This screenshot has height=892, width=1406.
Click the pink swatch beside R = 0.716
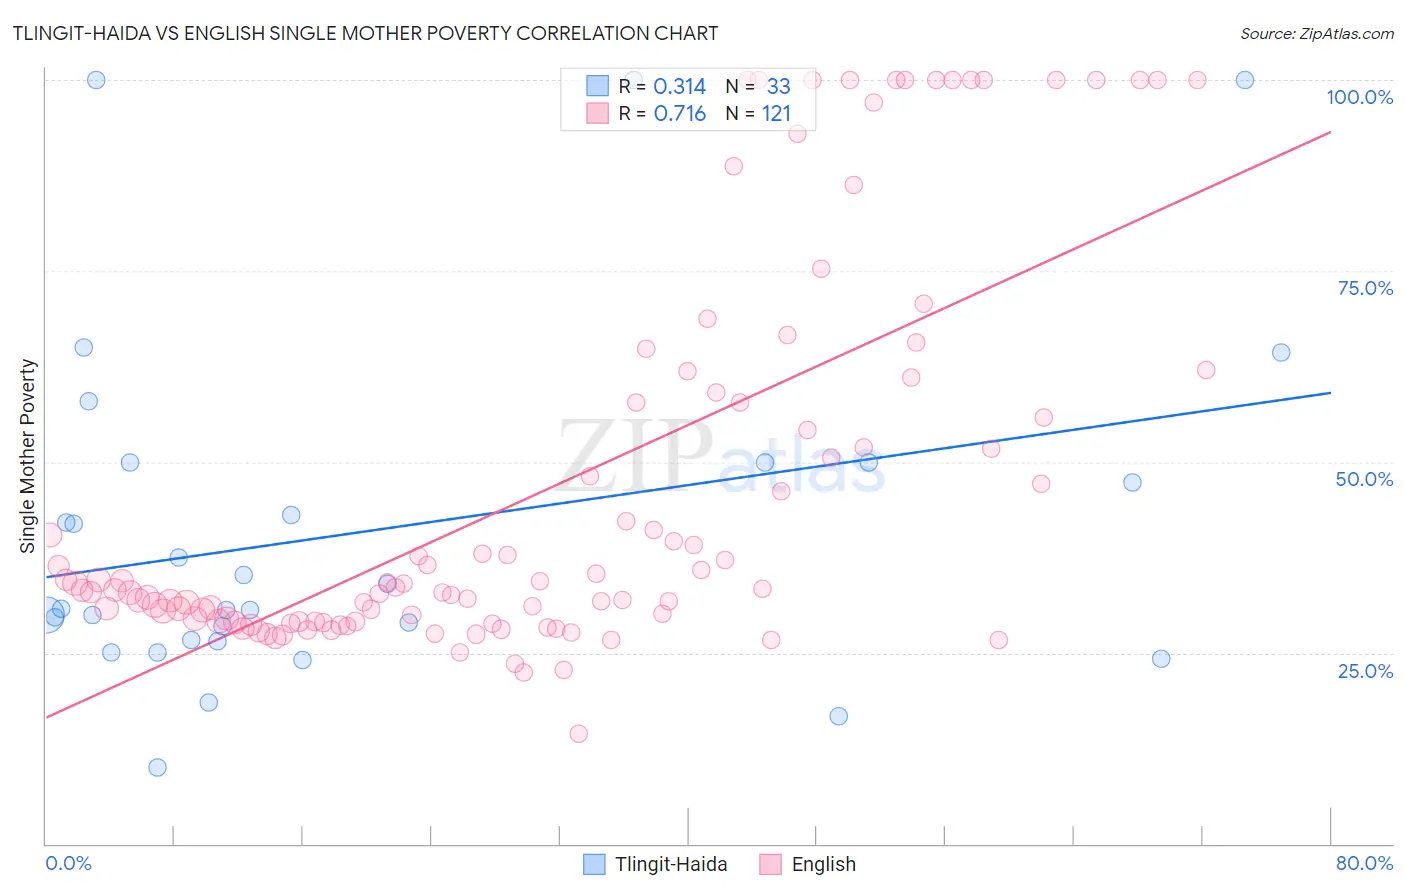(x=597, y=113)
